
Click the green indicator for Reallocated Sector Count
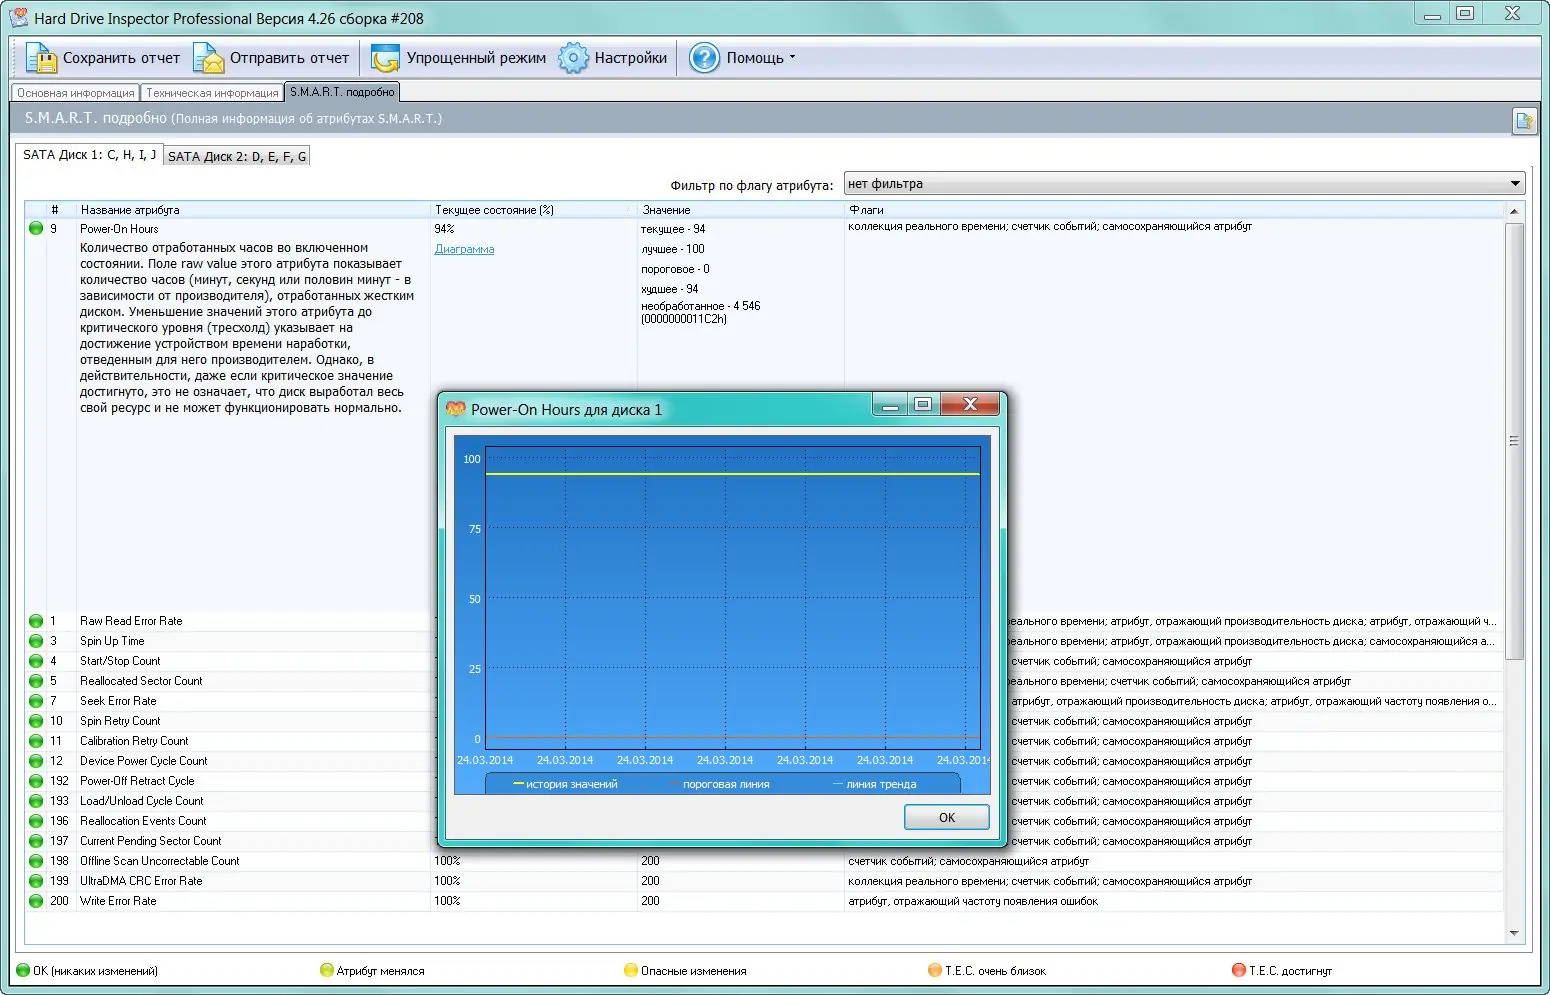(33, 681)
